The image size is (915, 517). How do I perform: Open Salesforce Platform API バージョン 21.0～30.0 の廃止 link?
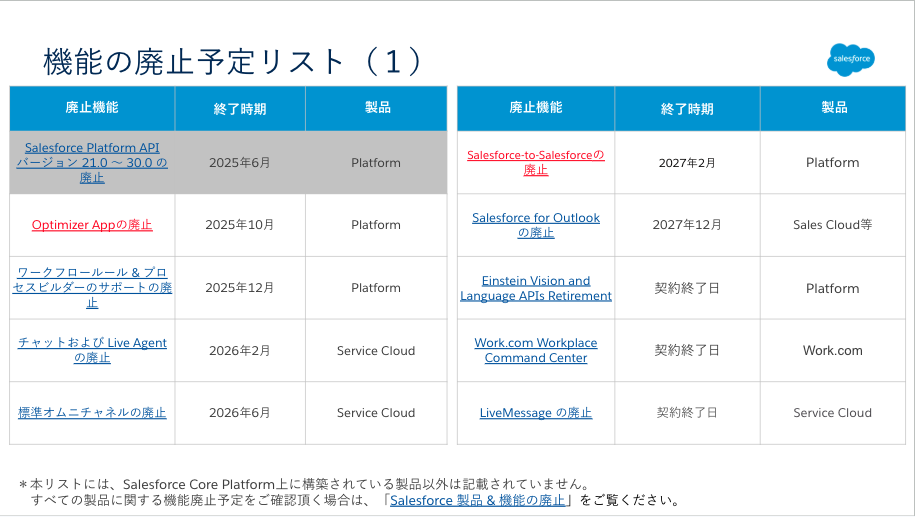pos(92,163)
